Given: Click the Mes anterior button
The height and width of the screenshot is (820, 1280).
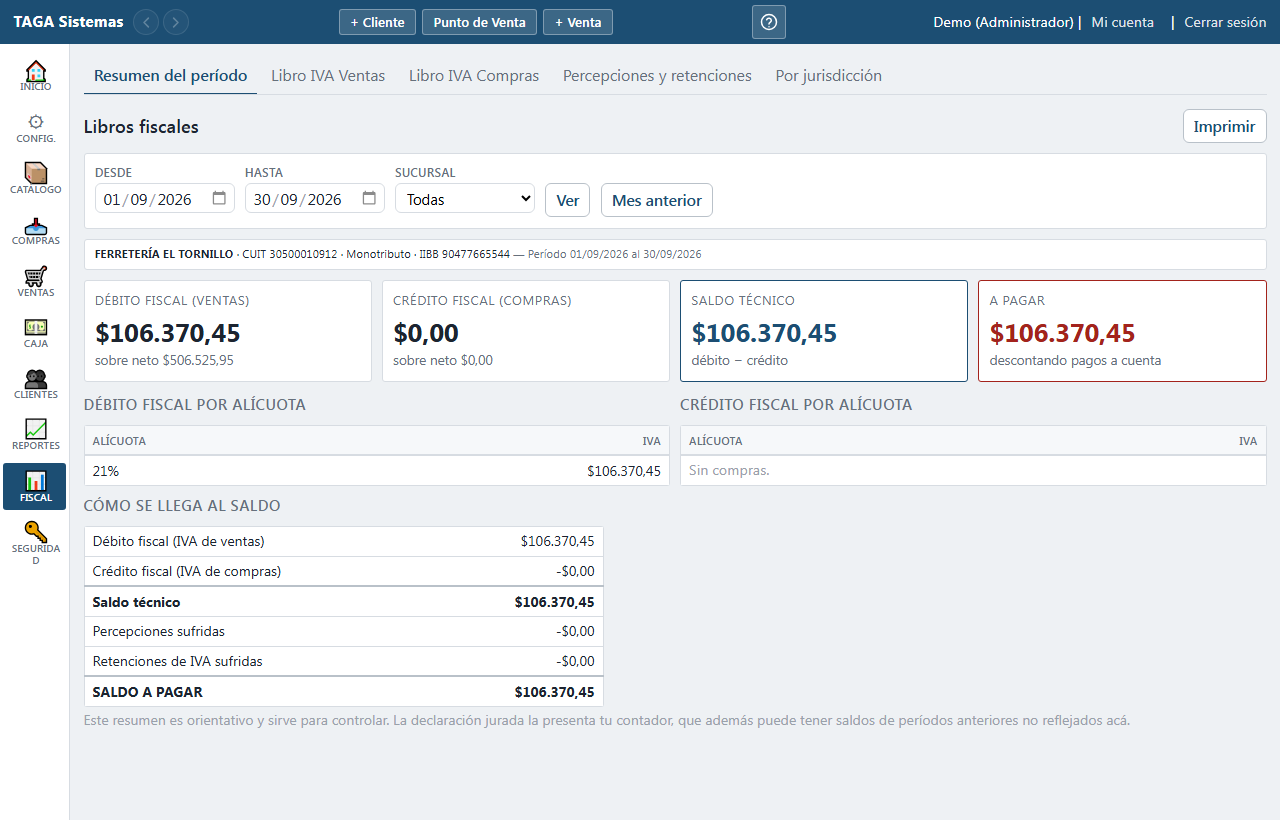Looking at the screenshot, I should point(657,200).
